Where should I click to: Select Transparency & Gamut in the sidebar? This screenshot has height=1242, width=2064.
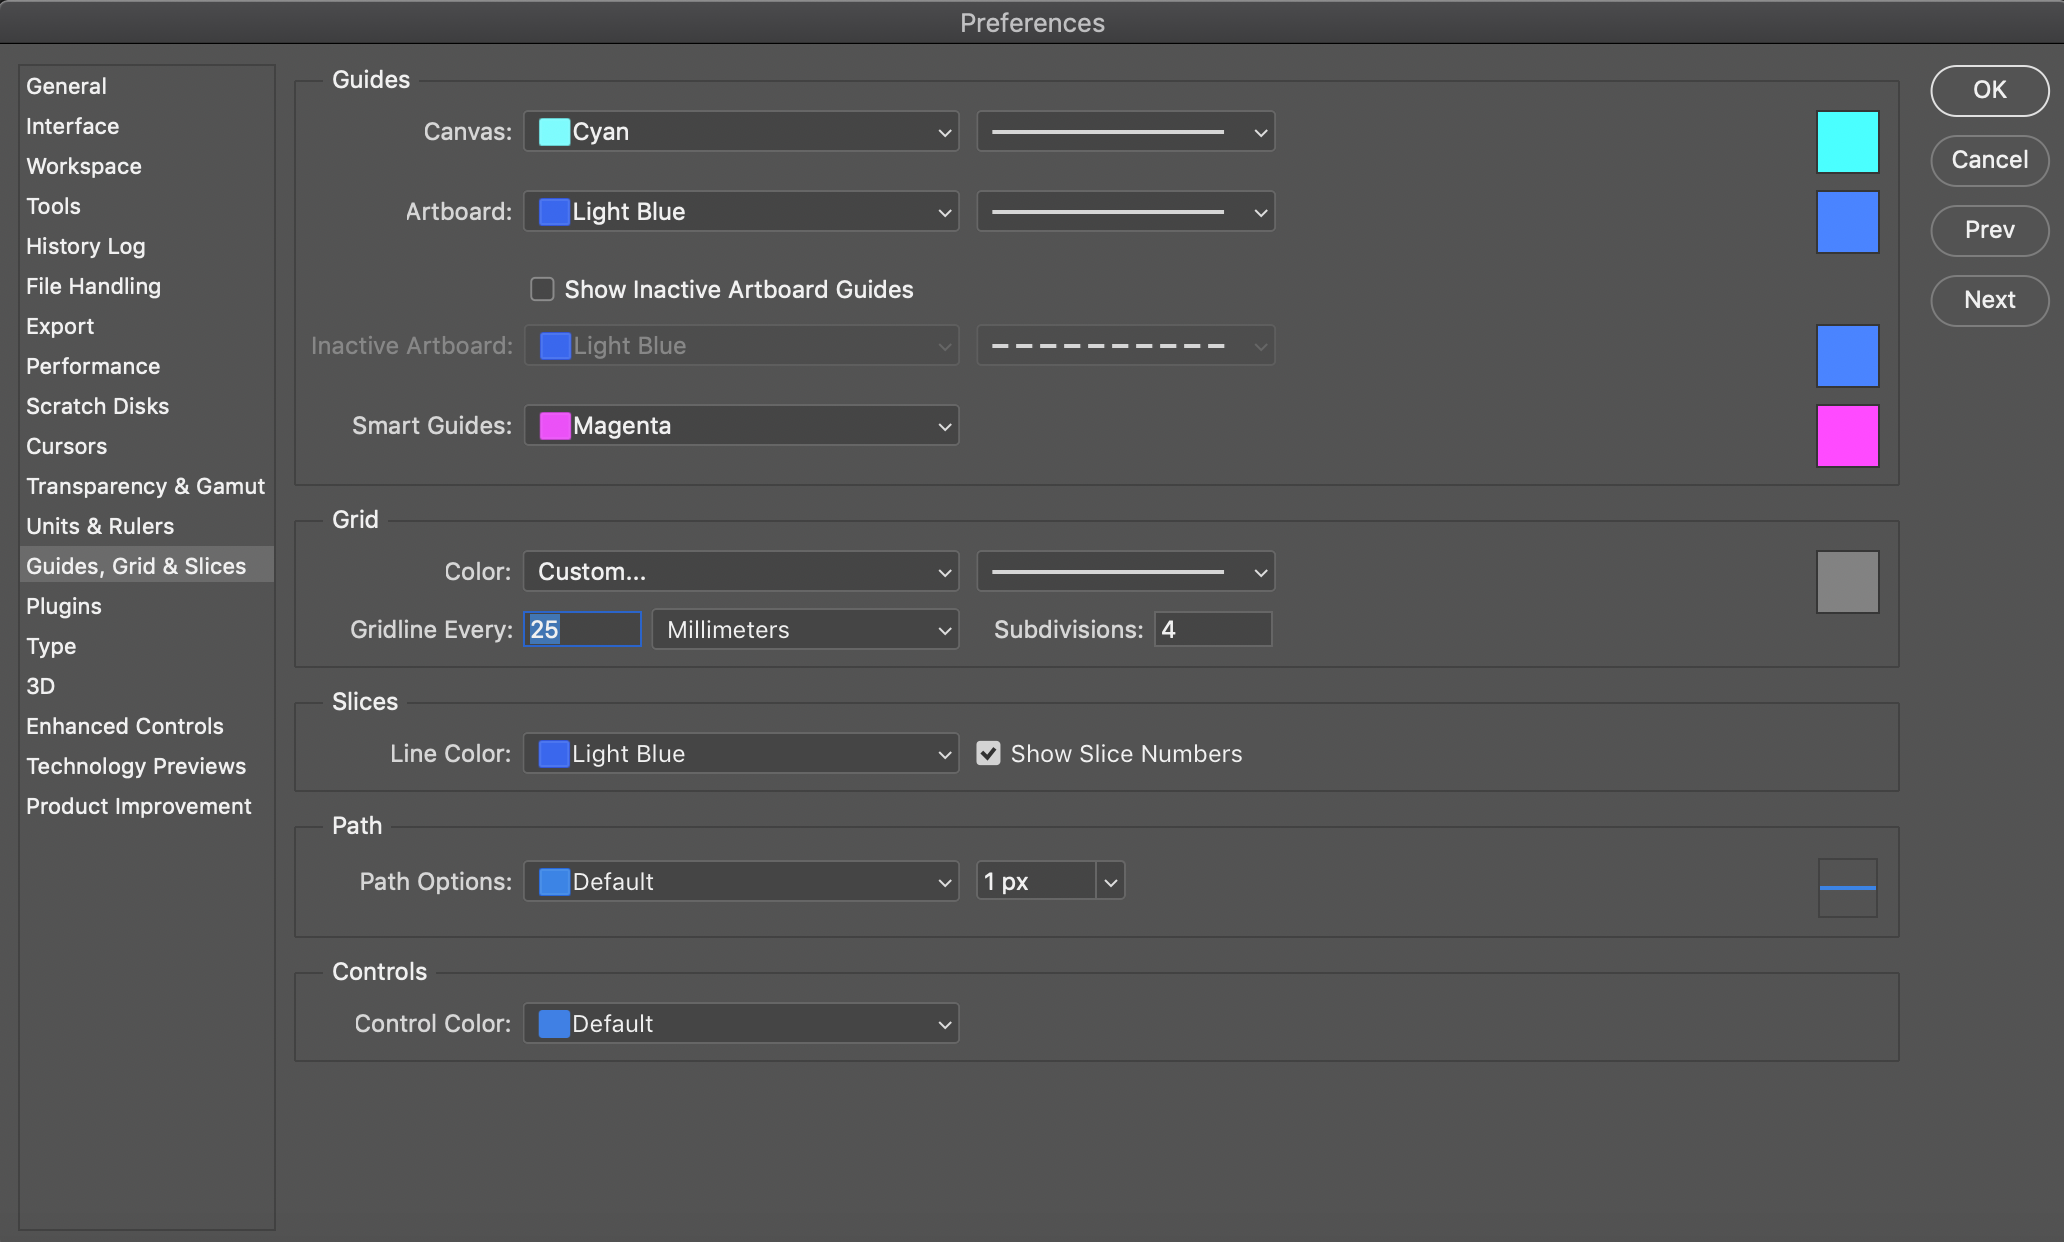[x=145, y=486]
